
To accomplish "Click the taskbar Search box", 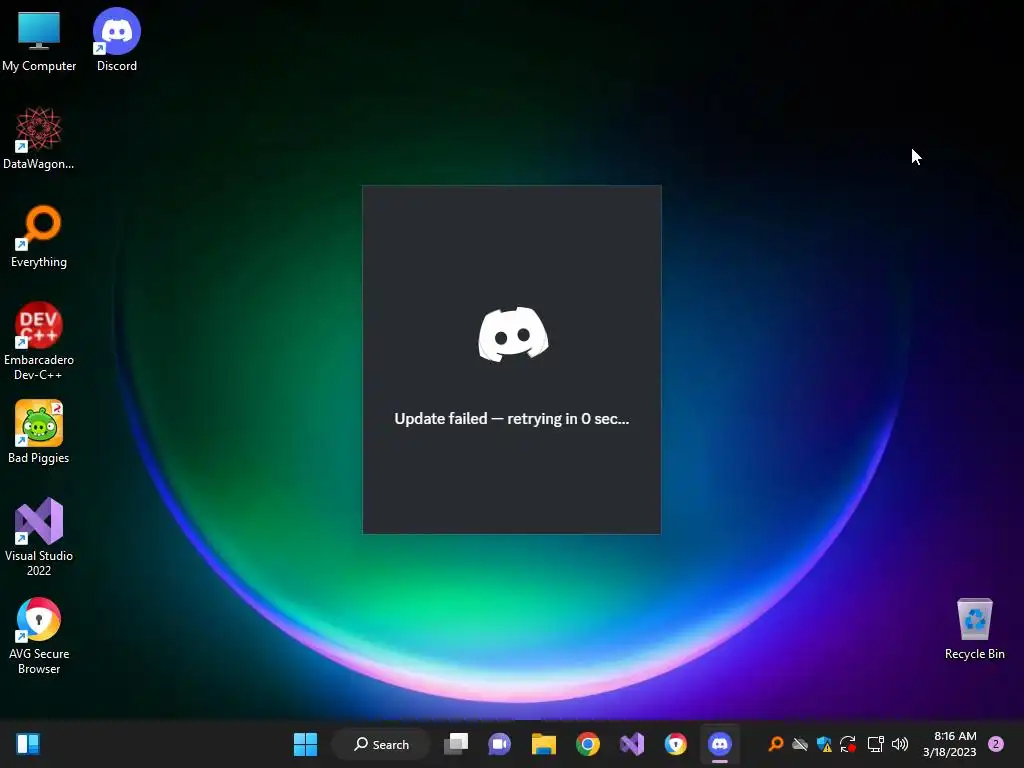I will (381, 744).
